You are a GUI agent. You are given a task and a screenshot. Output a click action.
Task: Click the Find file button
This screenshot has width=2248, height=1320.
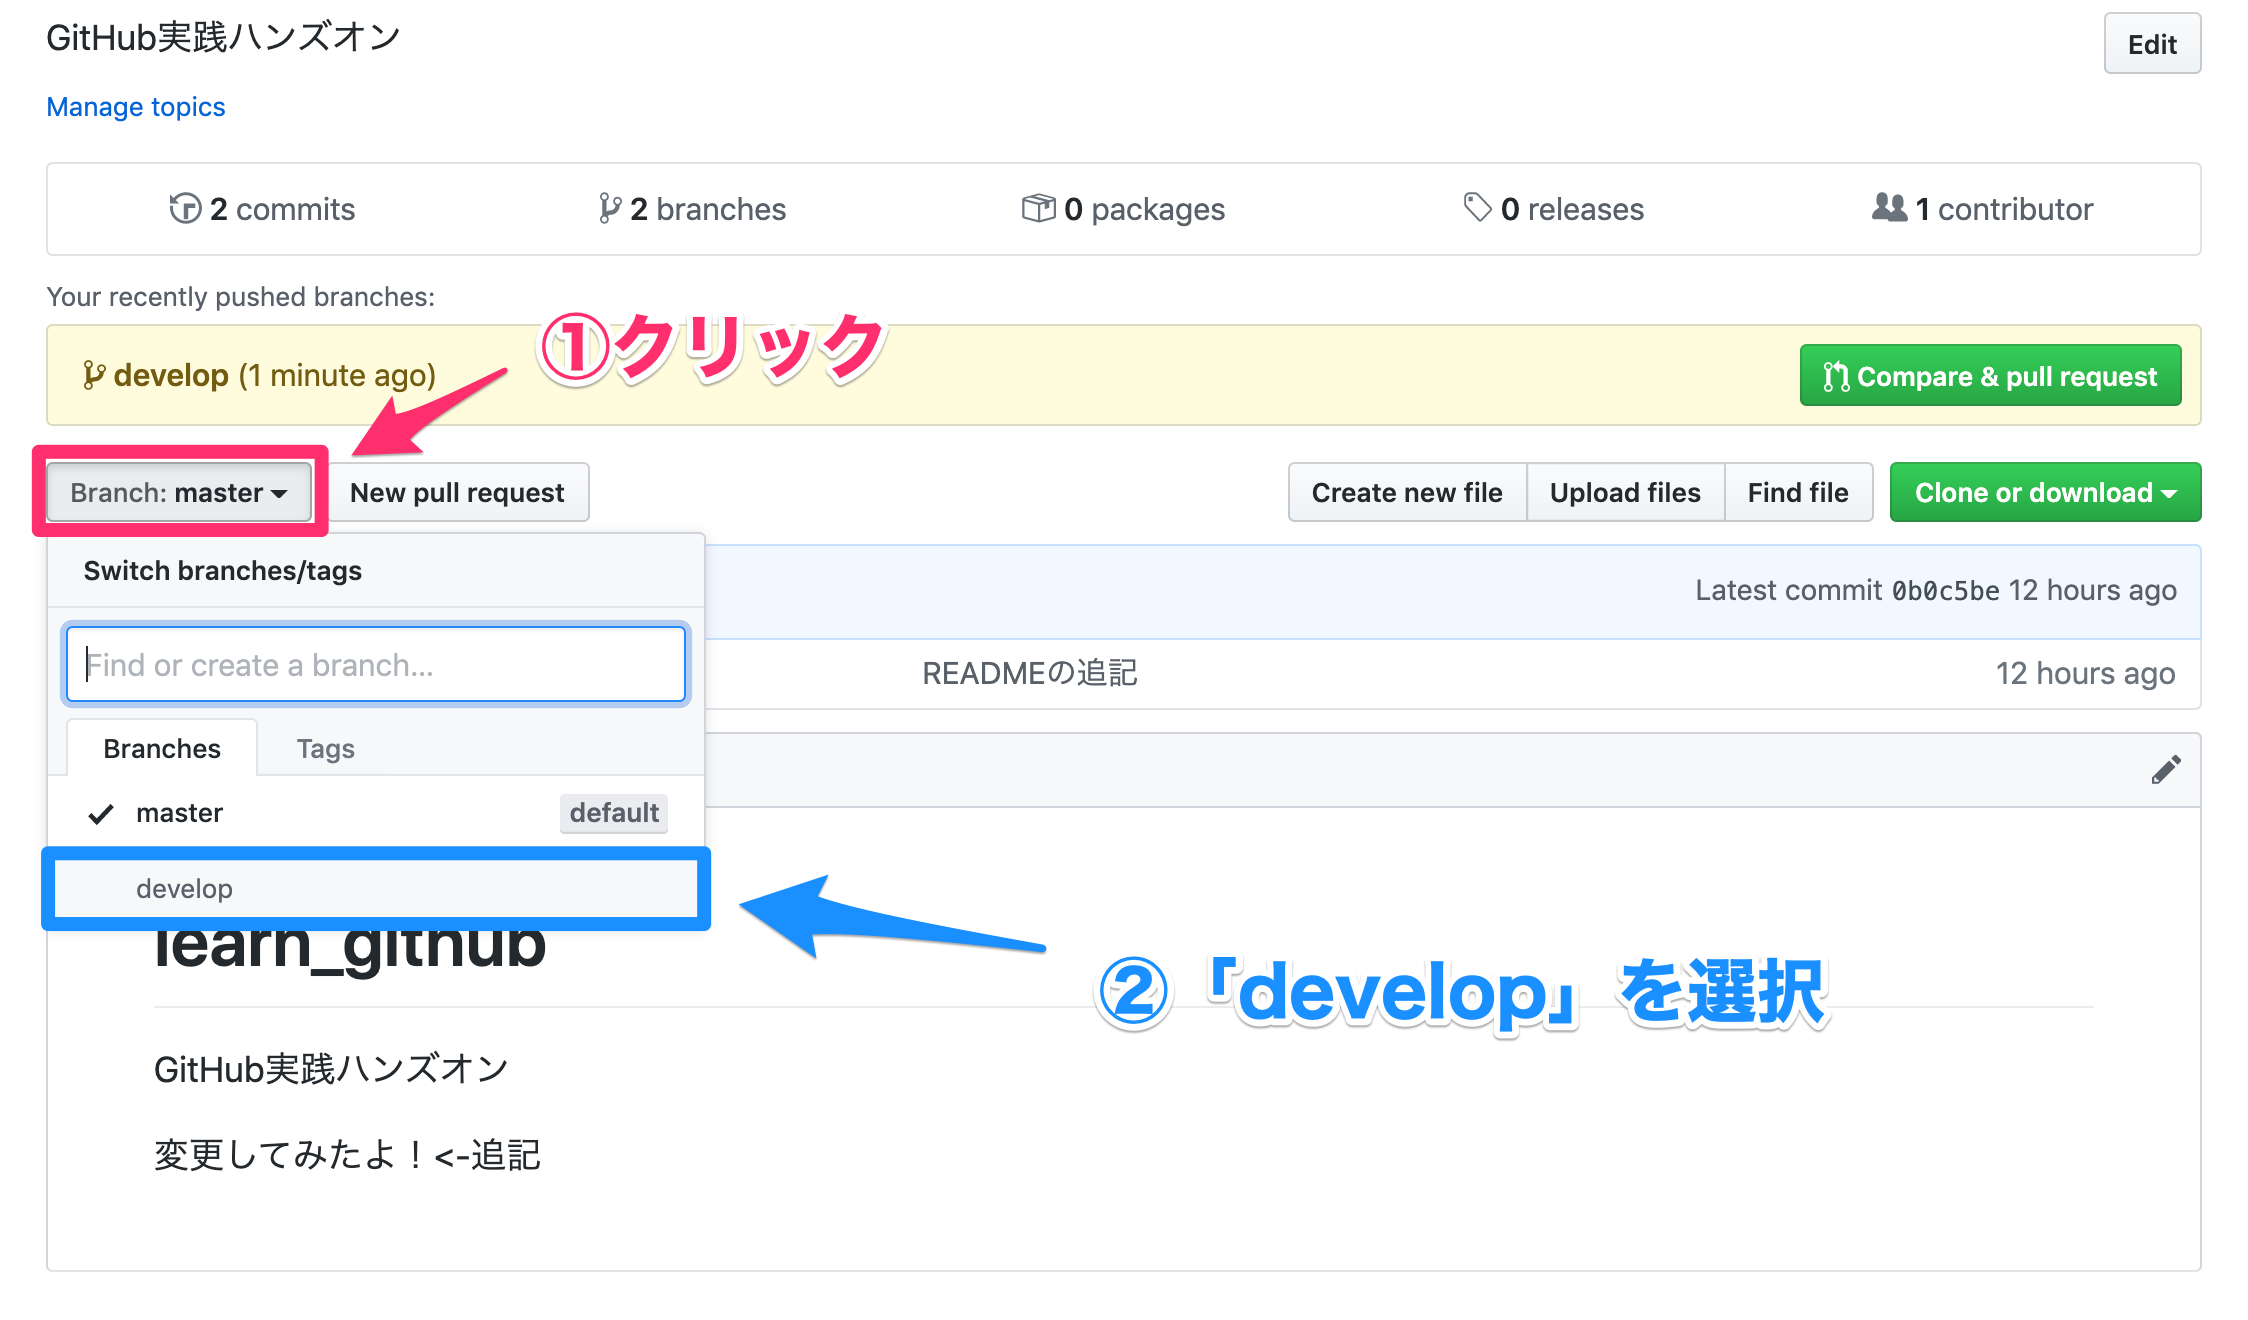click(x=1798, y=492)
